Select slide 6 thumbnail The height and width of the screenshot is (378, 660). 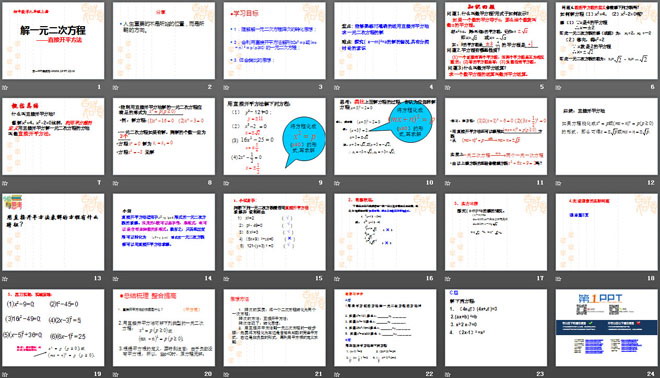pos(607,41)
